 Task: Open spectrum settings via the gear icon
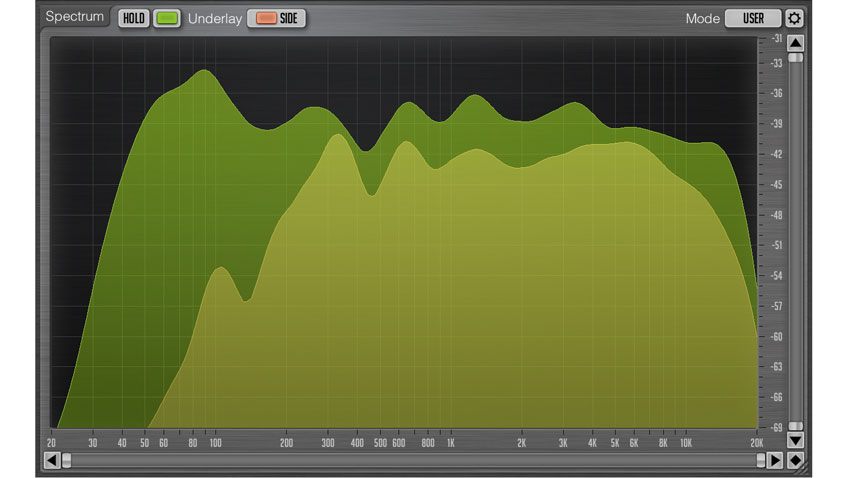[794, 18]
